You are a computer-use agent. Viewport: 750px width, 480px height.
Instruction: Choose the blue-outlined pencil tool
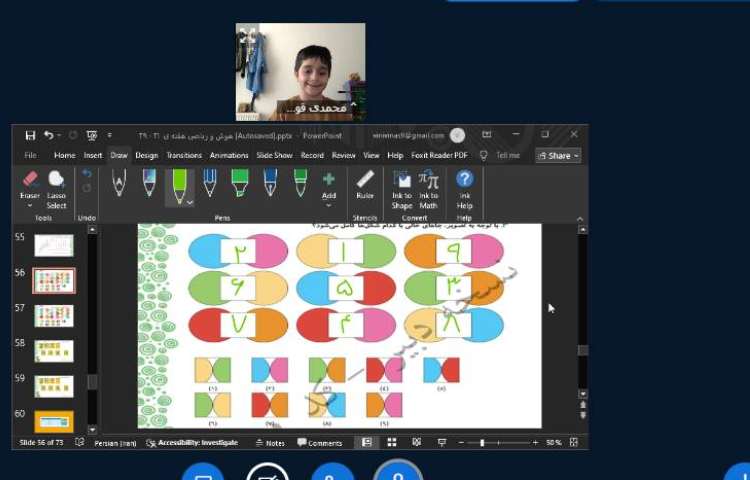210,183
